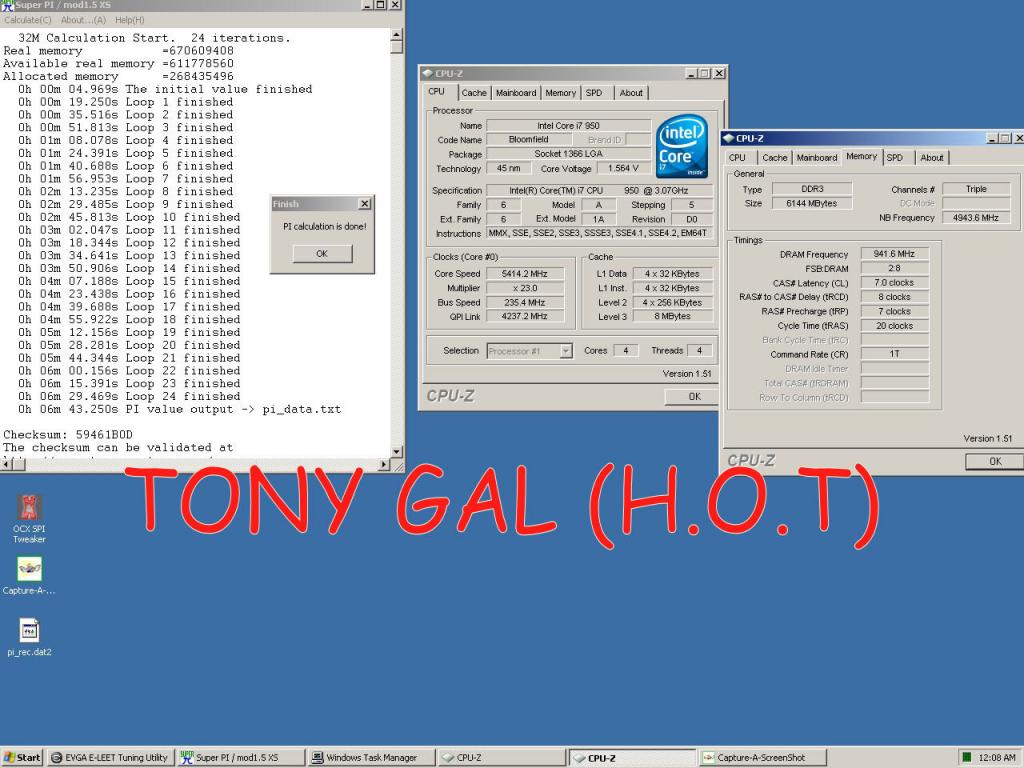Viewport: 1024px width, 768px height.
Task: Open Windows Task Manager from taskbar
Action: 371,758
